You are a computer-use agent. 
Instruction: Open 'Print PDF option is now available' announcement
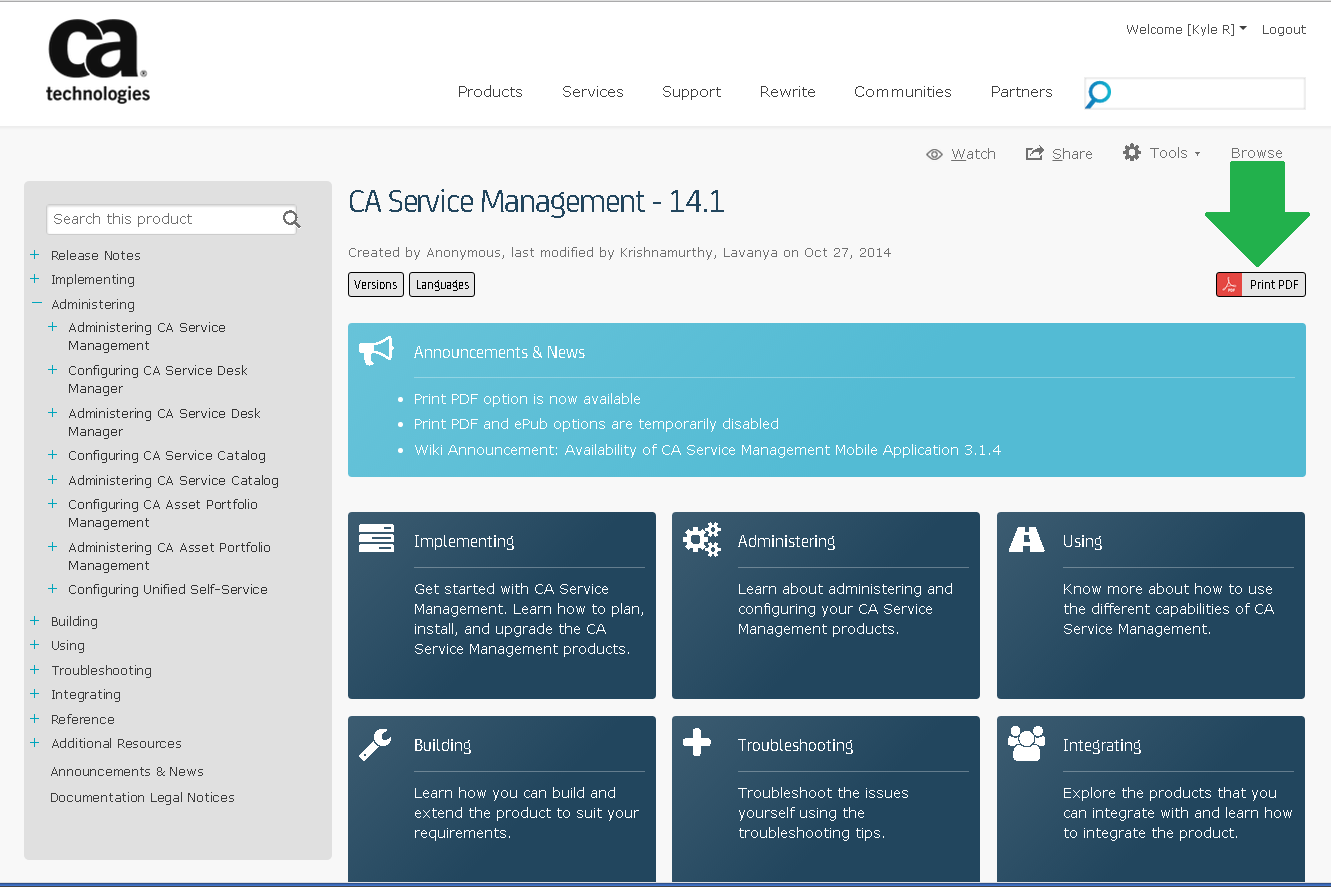527,398
